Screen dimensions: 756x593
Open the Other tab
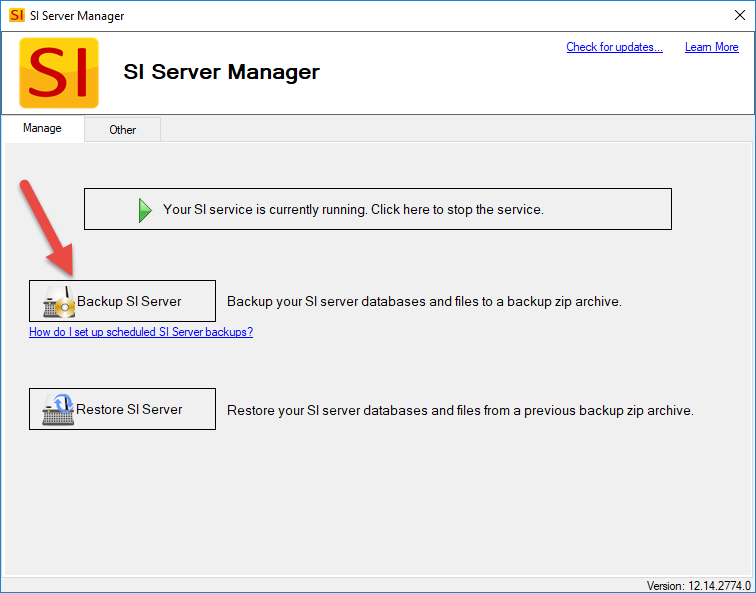122,130
